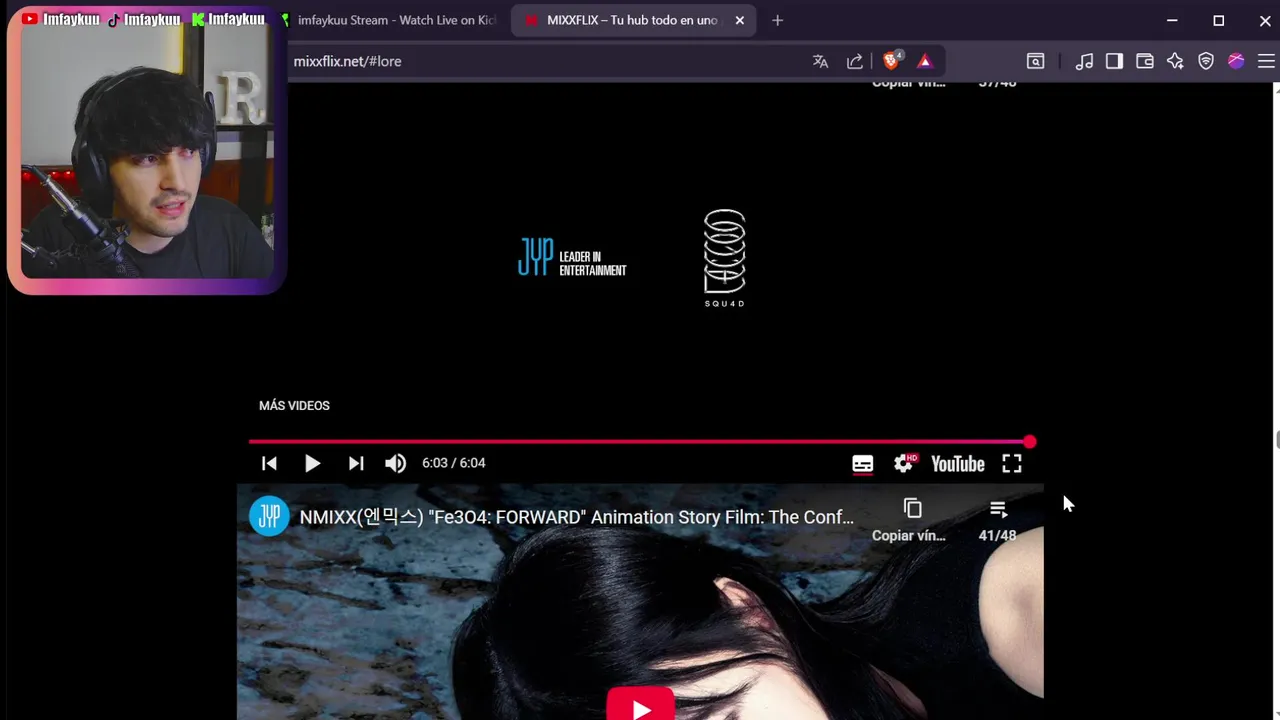
Task: Toggle subtitles closed captions button
Action: click(862, 464)
